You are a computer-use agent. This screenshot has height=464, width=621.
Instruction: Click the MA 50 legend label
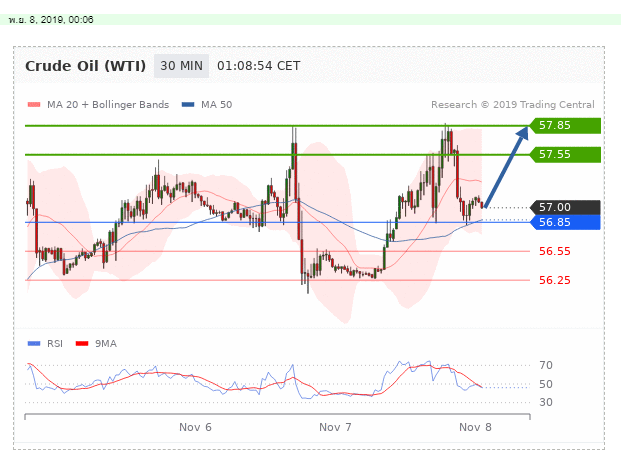pyautogui.click(x=216, y=105)
